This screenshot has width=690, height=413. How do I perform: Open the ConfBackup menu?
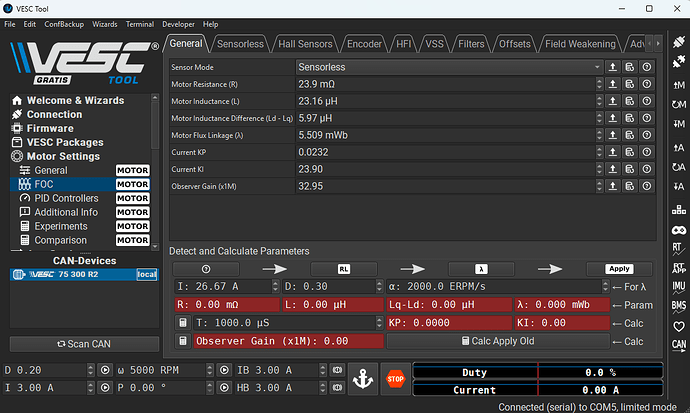tap(64, 24)
